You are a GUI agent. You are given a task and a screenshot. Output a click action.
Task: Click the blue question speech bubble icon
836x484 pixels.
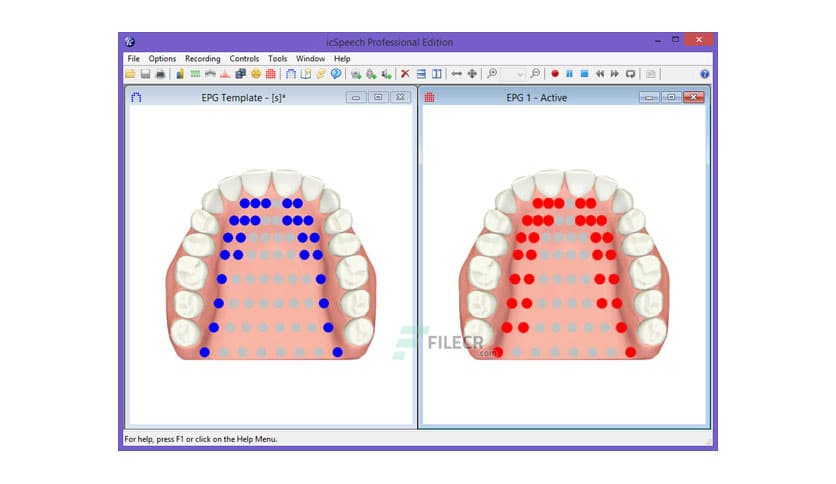coord(336,74)
